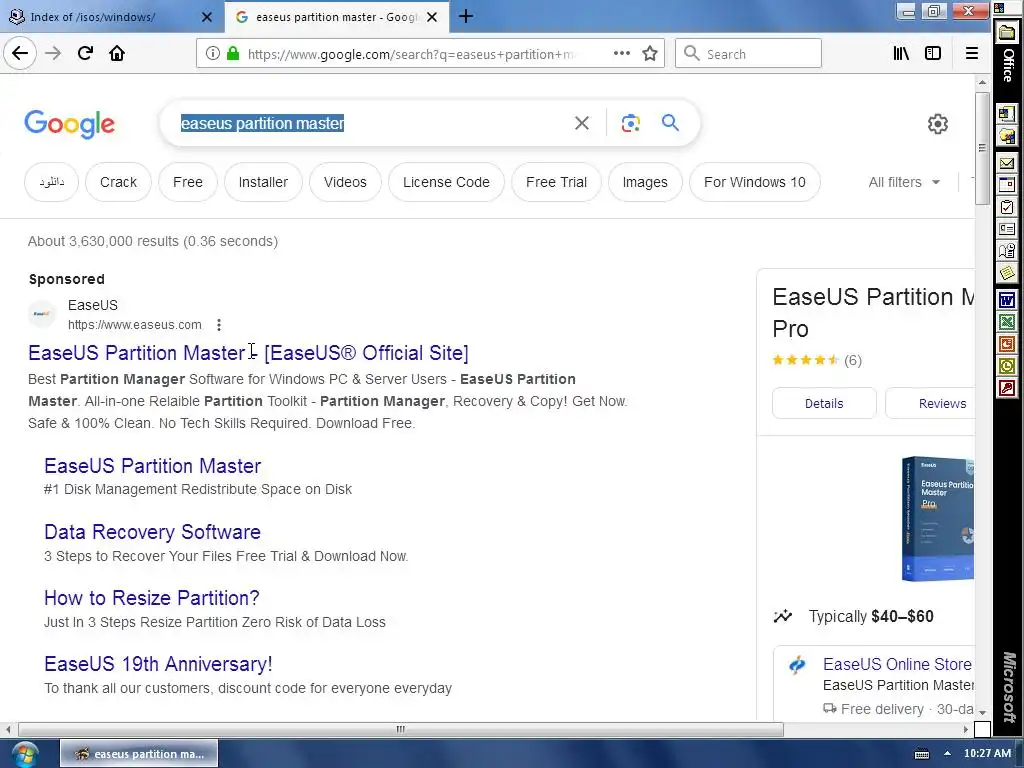Open EaseUS Online Store listing
Image resolution: width=1024 pixels, height=768 pixels.
[897, 664]
